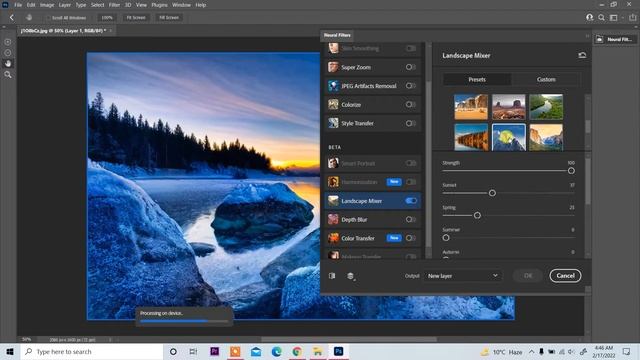Open the File menu
640x360 pixels.
click(x=18, y=5)
